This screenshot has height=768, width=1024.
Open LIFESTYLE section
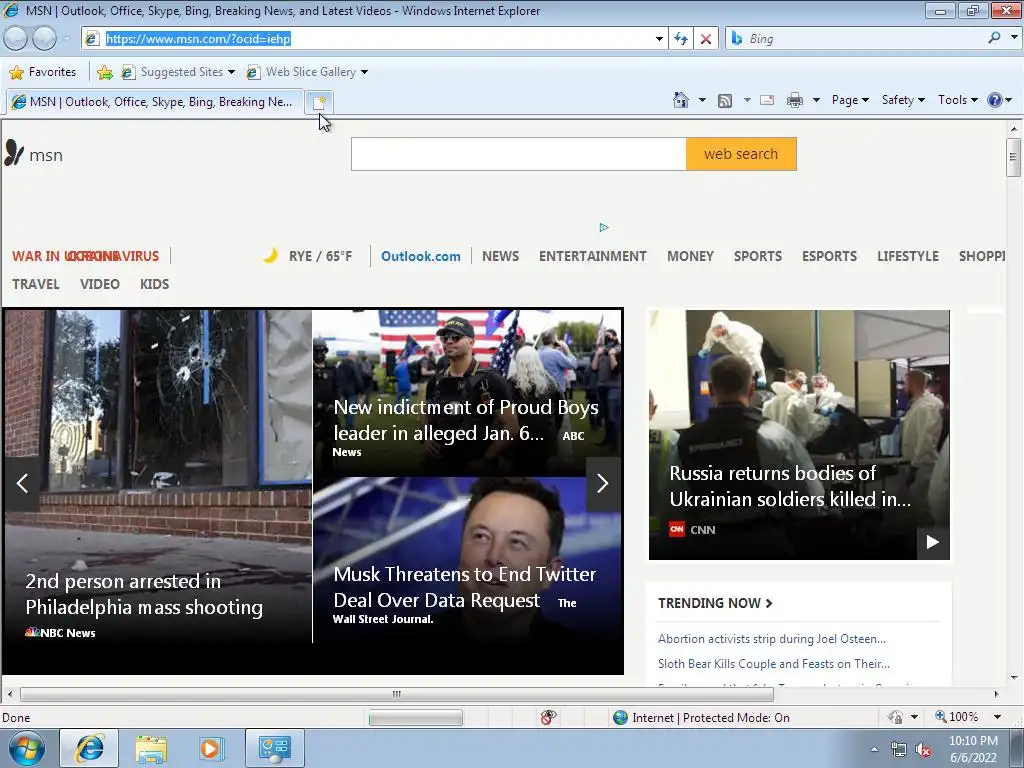coord(908,256)
